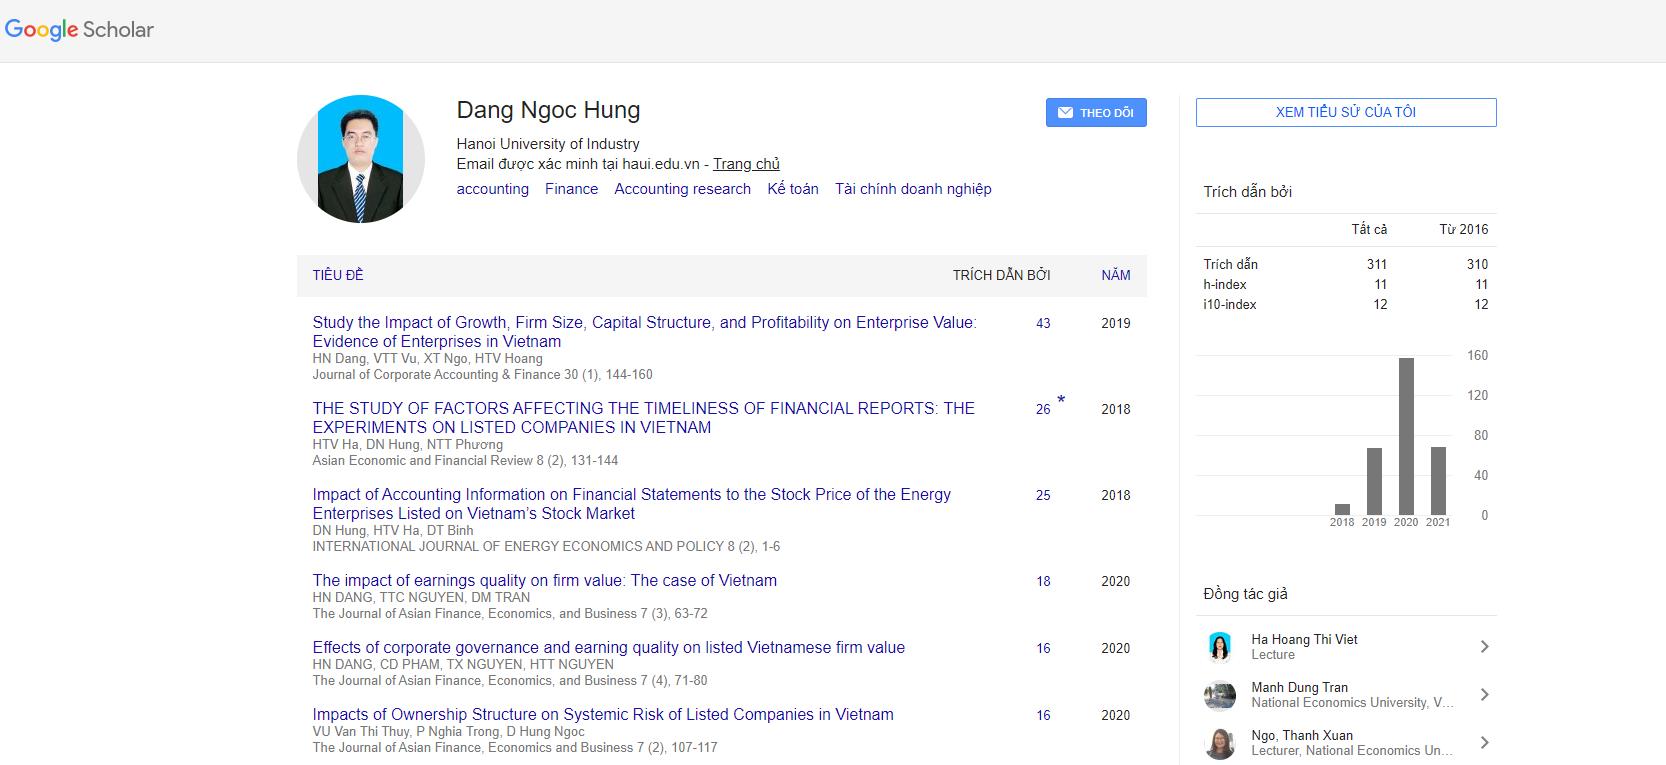
Task: Select the Accounting research interest tag
Action: [682, 189]
